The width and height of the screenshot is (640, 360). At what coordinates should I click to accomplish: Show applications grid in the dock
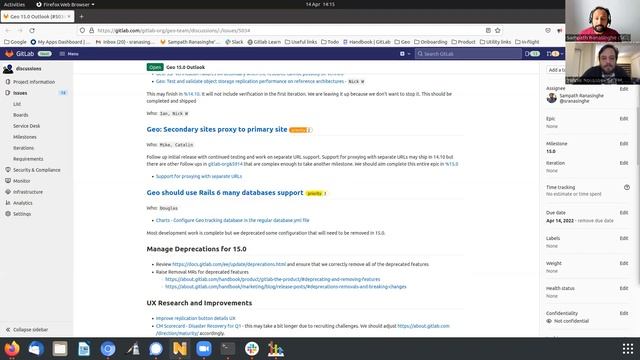point(628,349)
